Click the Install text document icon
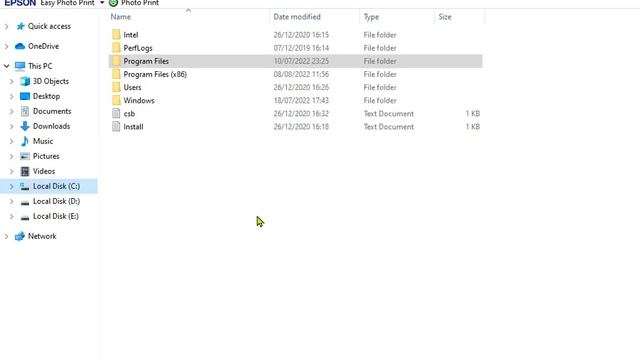Image resolution: width=640 pixels, height=360 pixels. (116, 127)
